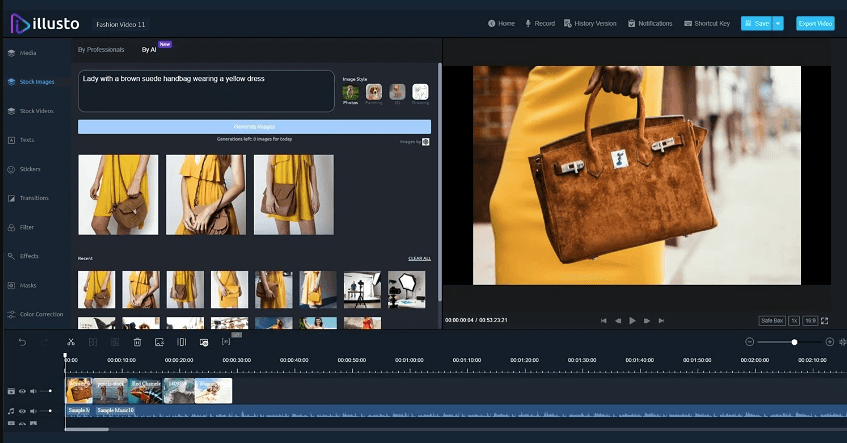Zoom in timeline with plus icon

(x=831, y=342)
